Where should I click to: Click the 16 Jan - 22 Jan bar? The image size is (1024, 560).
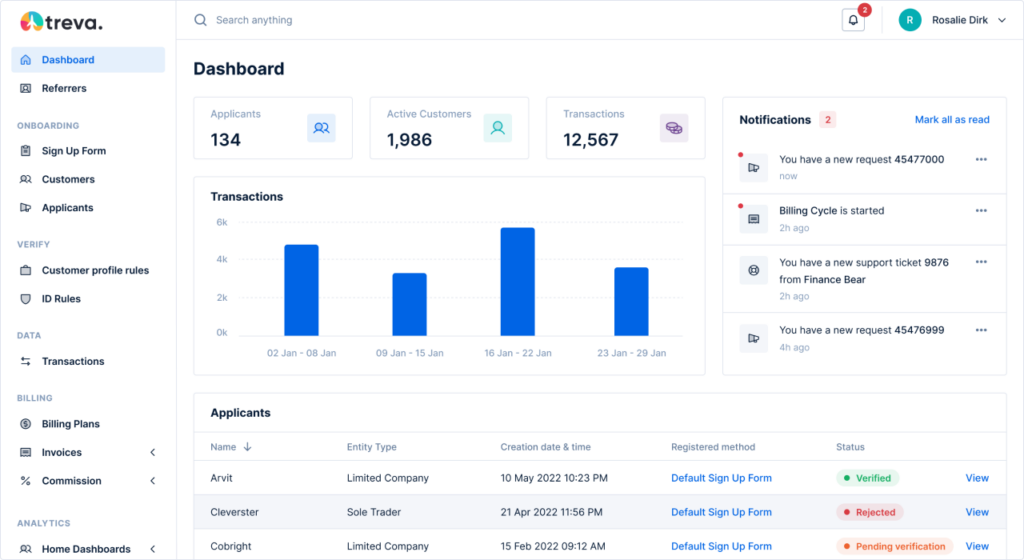pos(517,282)
